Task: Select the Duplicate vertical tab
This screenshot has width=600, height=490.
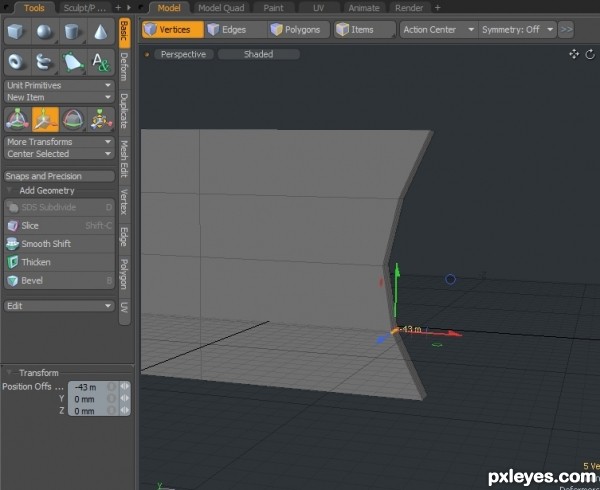Action: coord(124,111)
